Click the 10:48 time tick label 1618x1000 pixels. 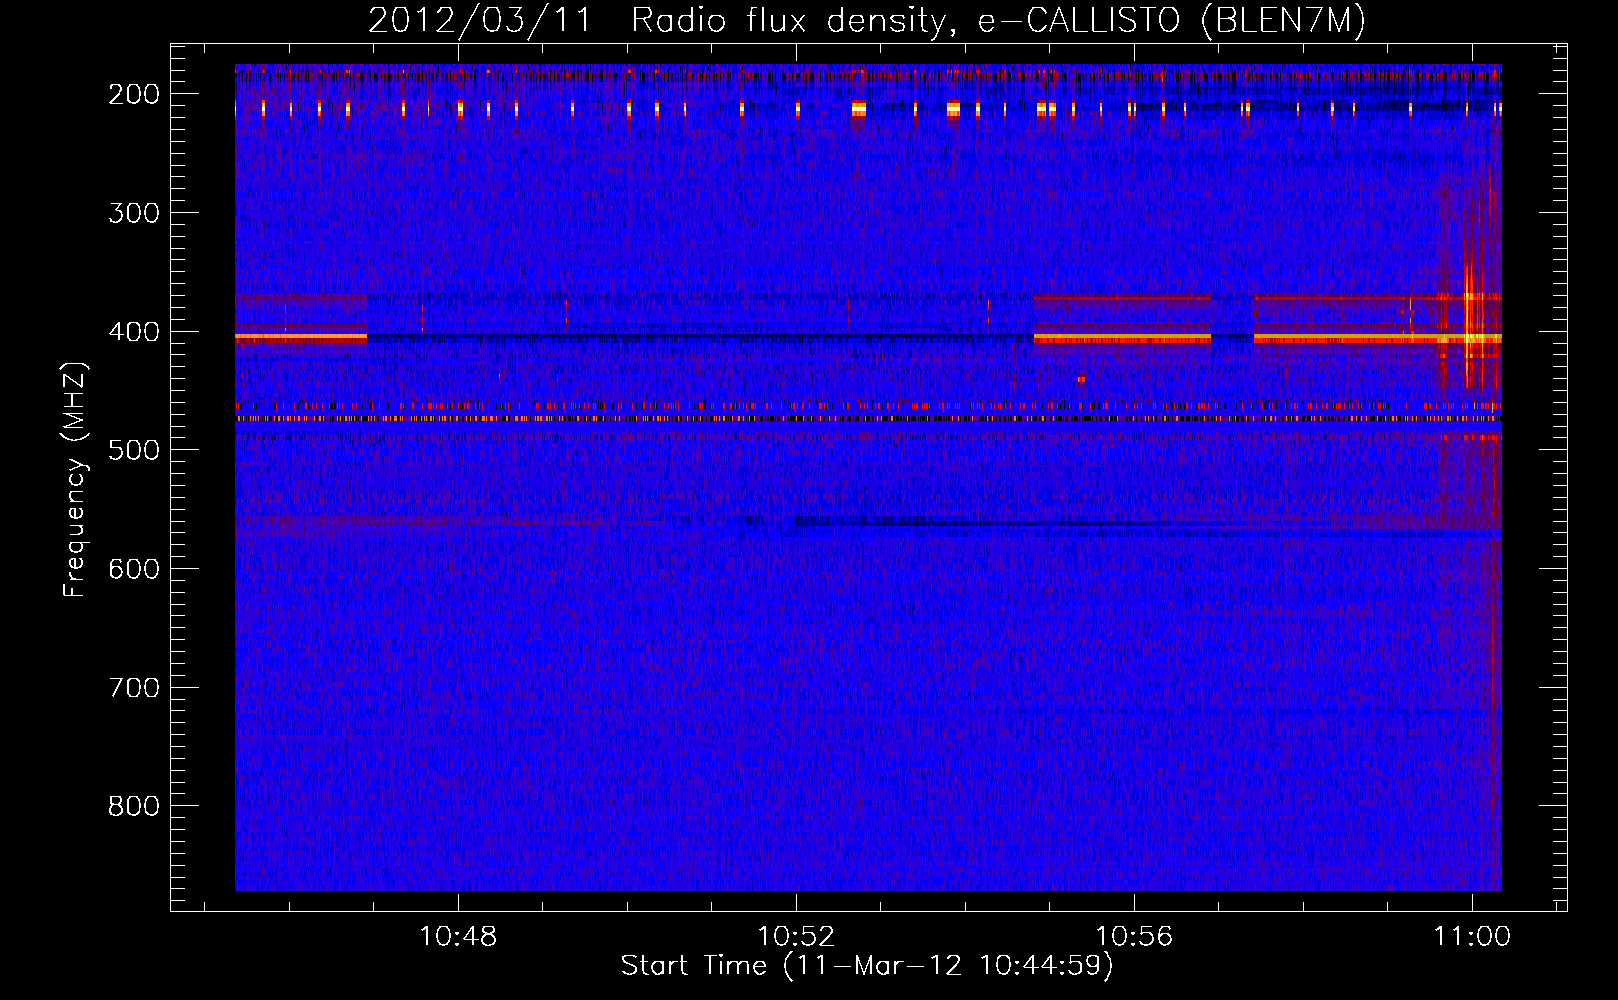pyautogui.click(x=458, y=937)
